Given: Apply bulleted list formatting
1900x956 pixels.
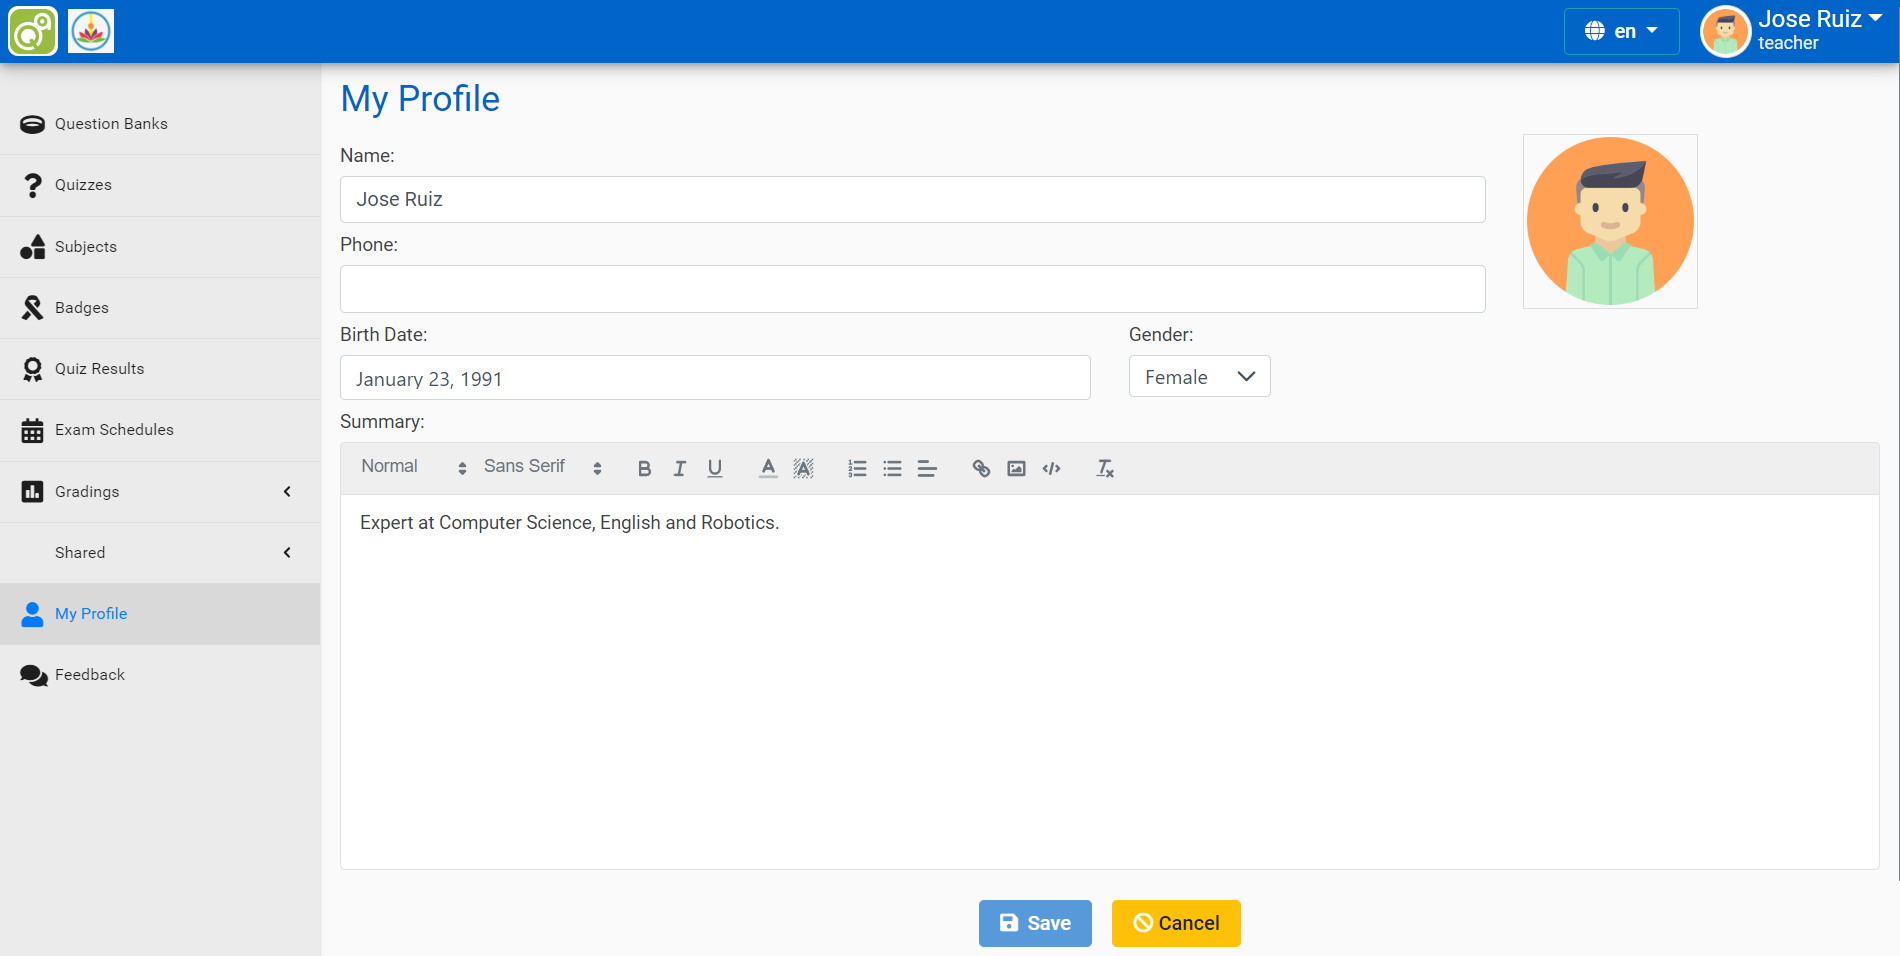Looking at the screenshot, I should (892, 468).
